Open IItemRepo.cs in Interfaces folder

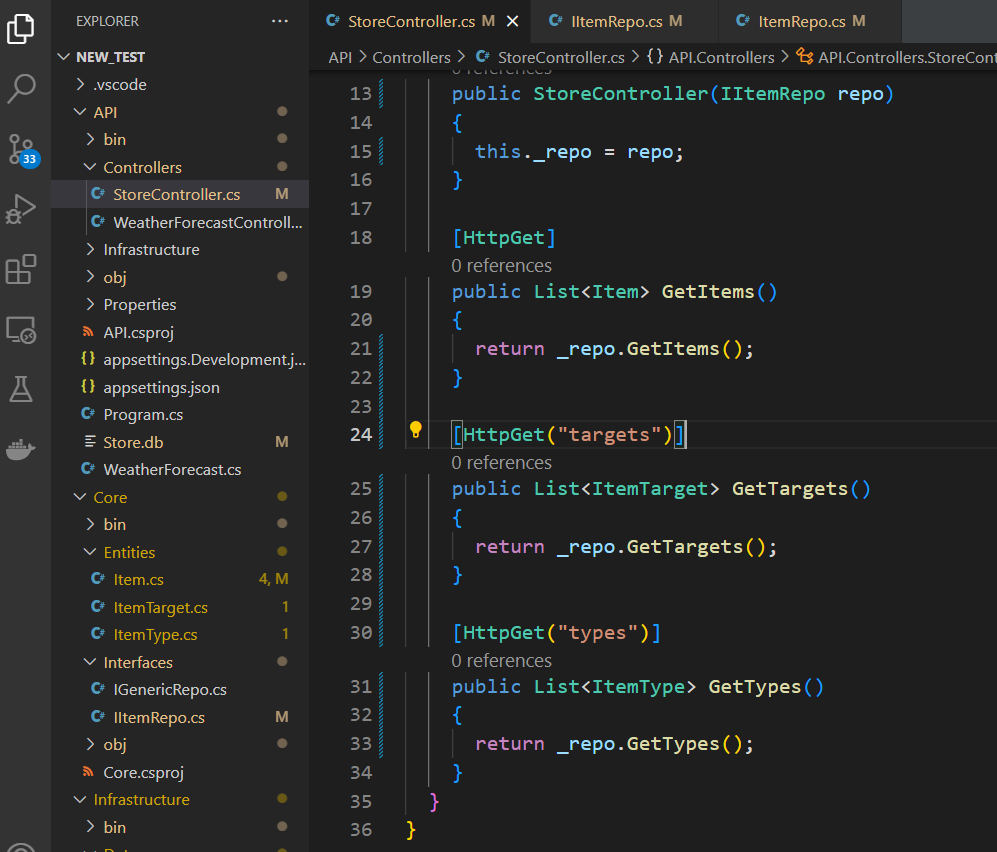[x=180, y=717]
